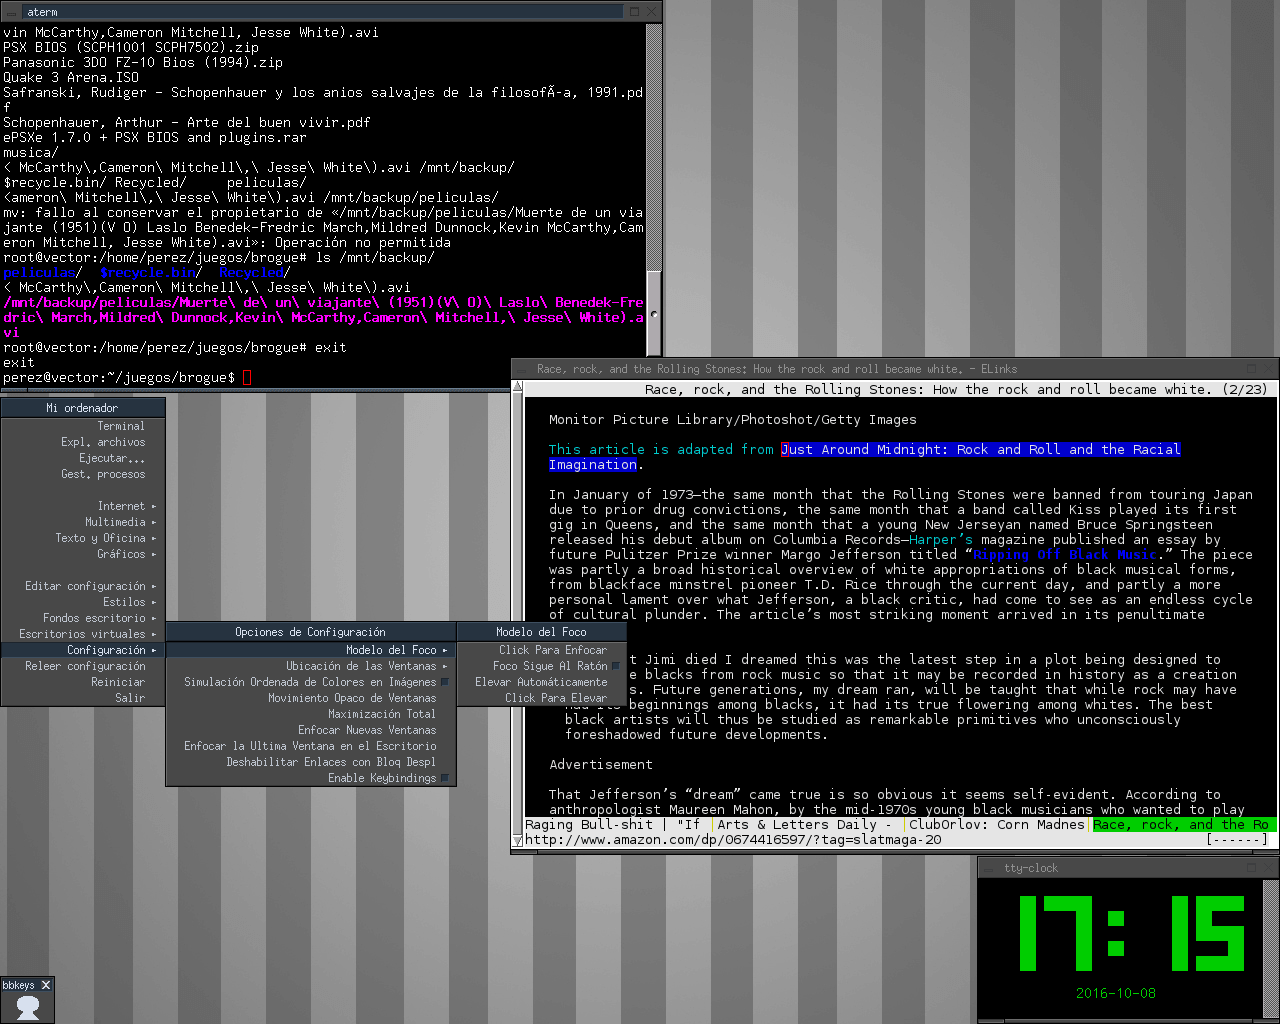Screen dimensions: 1280x1024
Task: Select Click Para Enfocar focus model
Action: pos(541,650)
